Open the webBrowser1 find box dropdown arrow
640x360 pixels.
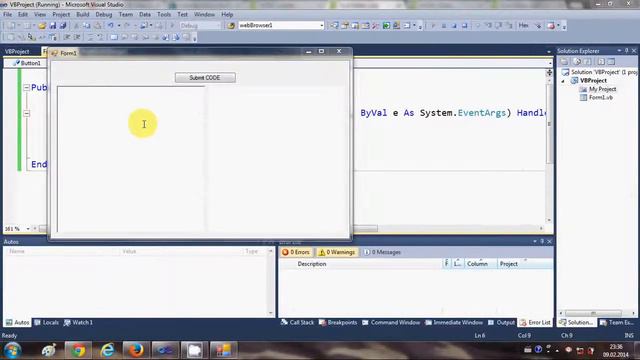point(322,25)
